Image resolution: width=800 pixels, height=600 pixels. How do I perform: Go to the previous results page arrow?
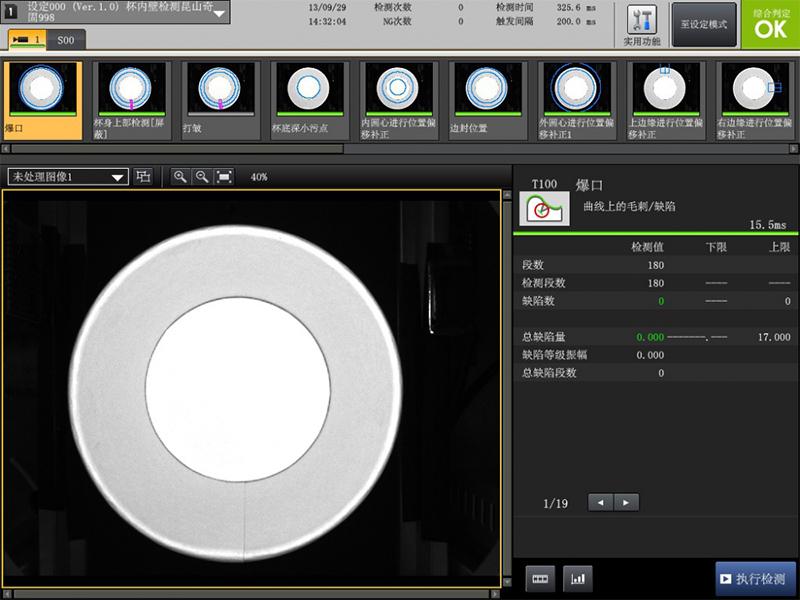coord(600,503)
